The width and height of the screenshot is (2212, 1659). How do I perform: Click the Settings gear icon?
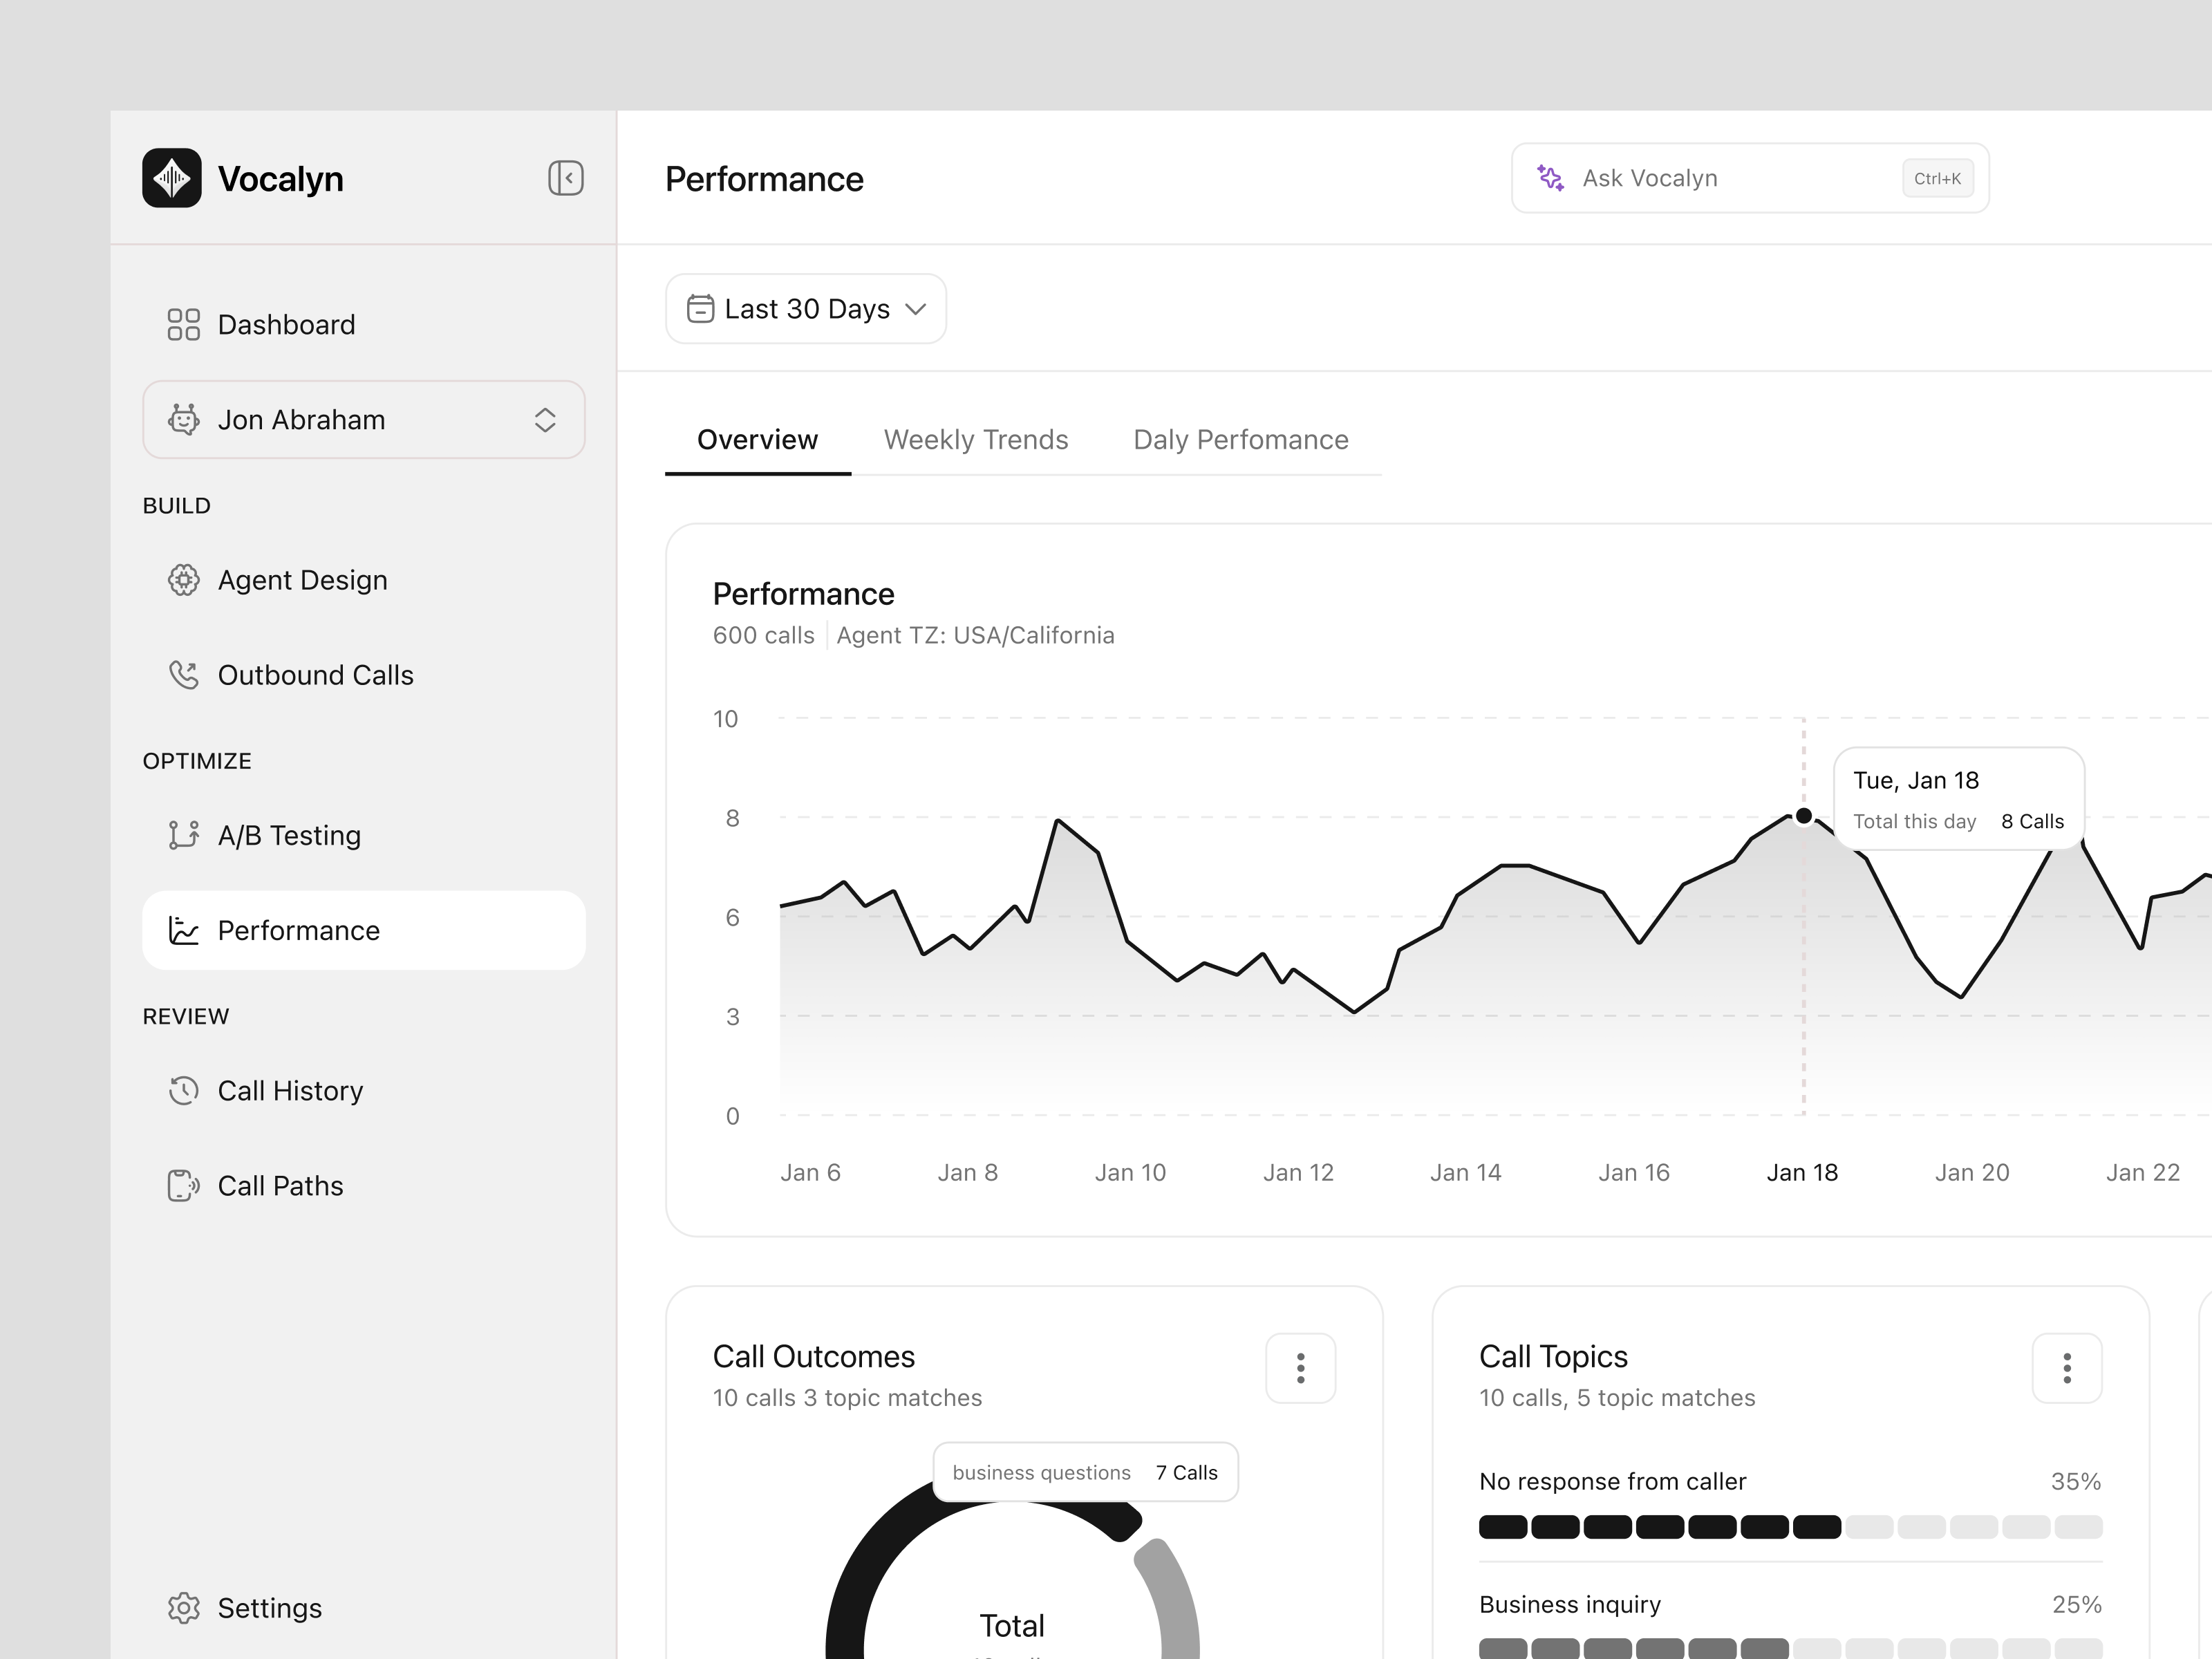click(x=183, y=1608)
